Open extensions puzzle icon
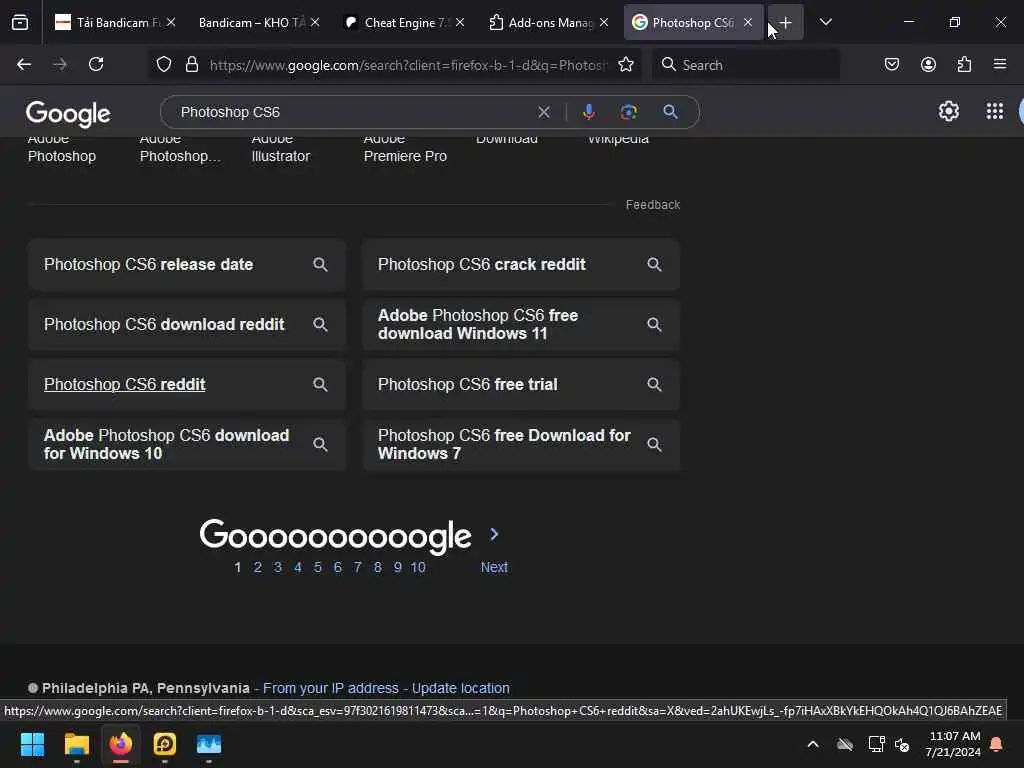Screen dimensions: 1024x768 tap(964, 64)
